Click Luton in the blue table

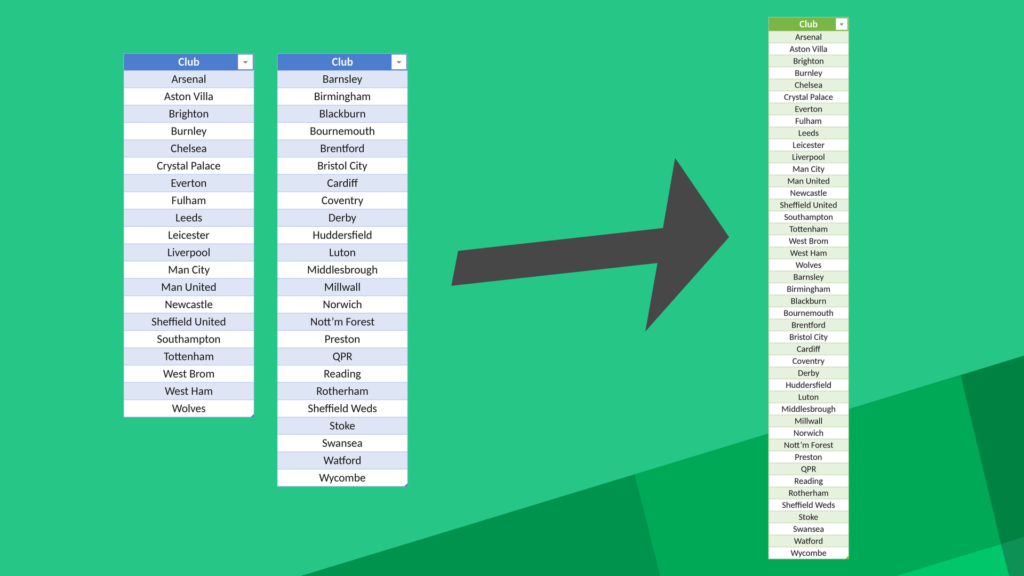click(x=342, y=253)
